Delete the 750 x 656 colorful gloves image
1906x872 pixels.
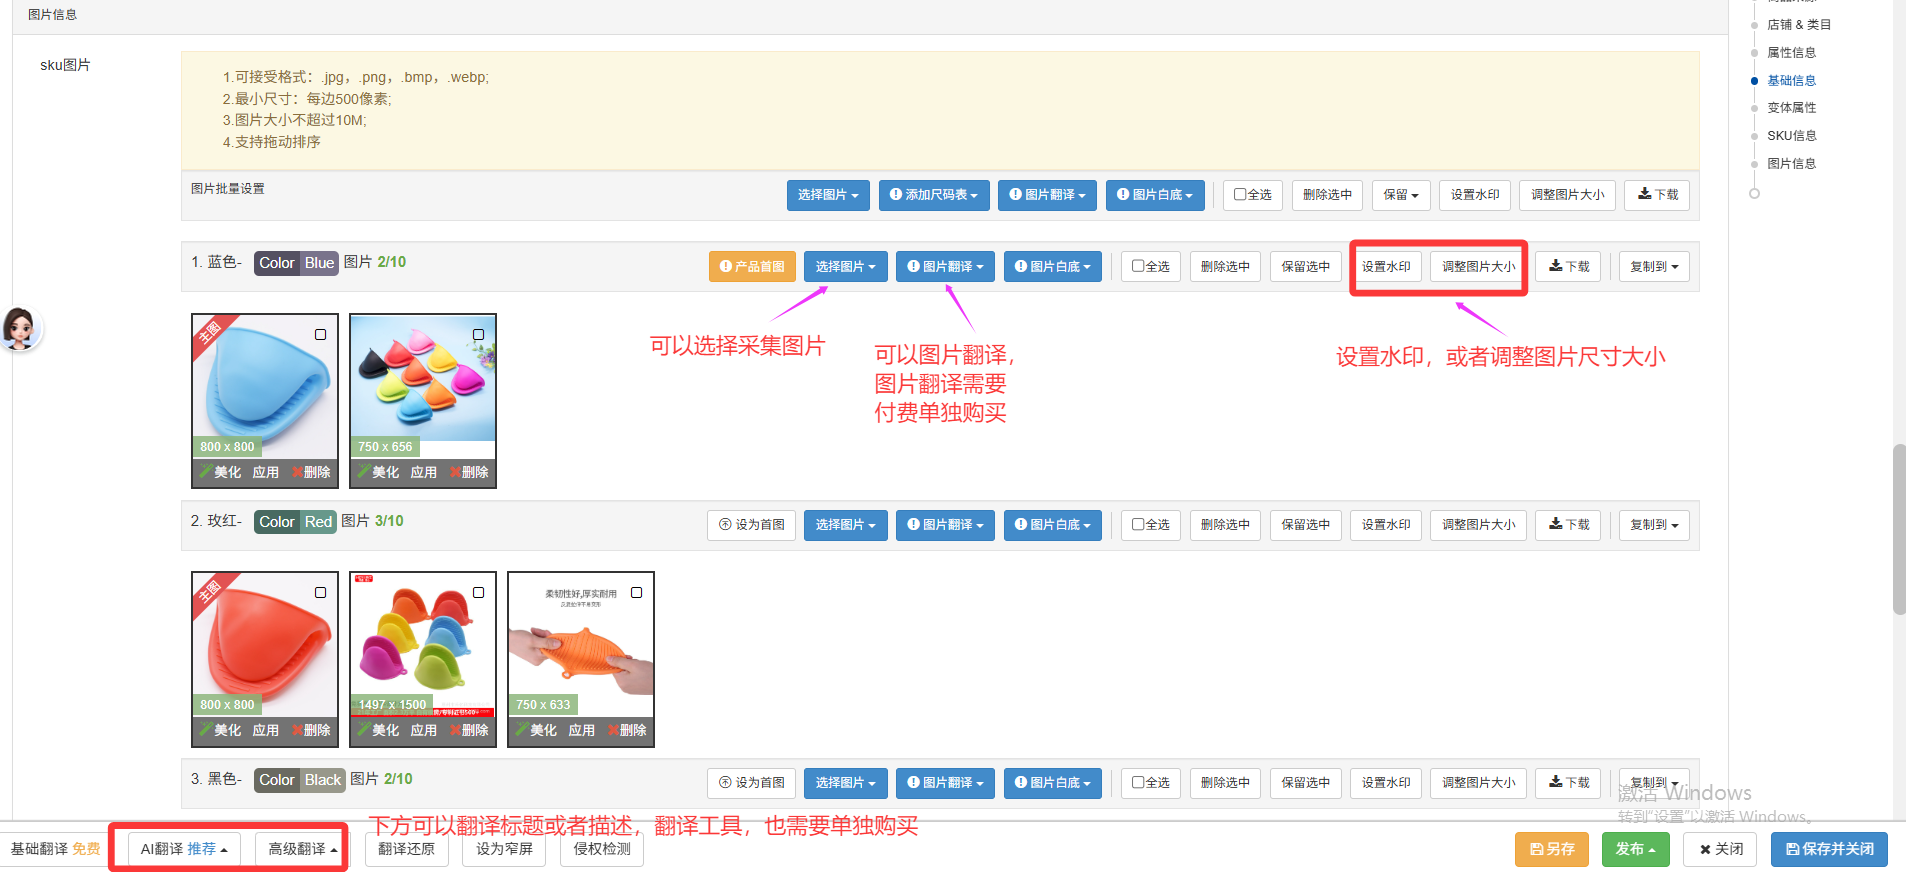(470, 472)
